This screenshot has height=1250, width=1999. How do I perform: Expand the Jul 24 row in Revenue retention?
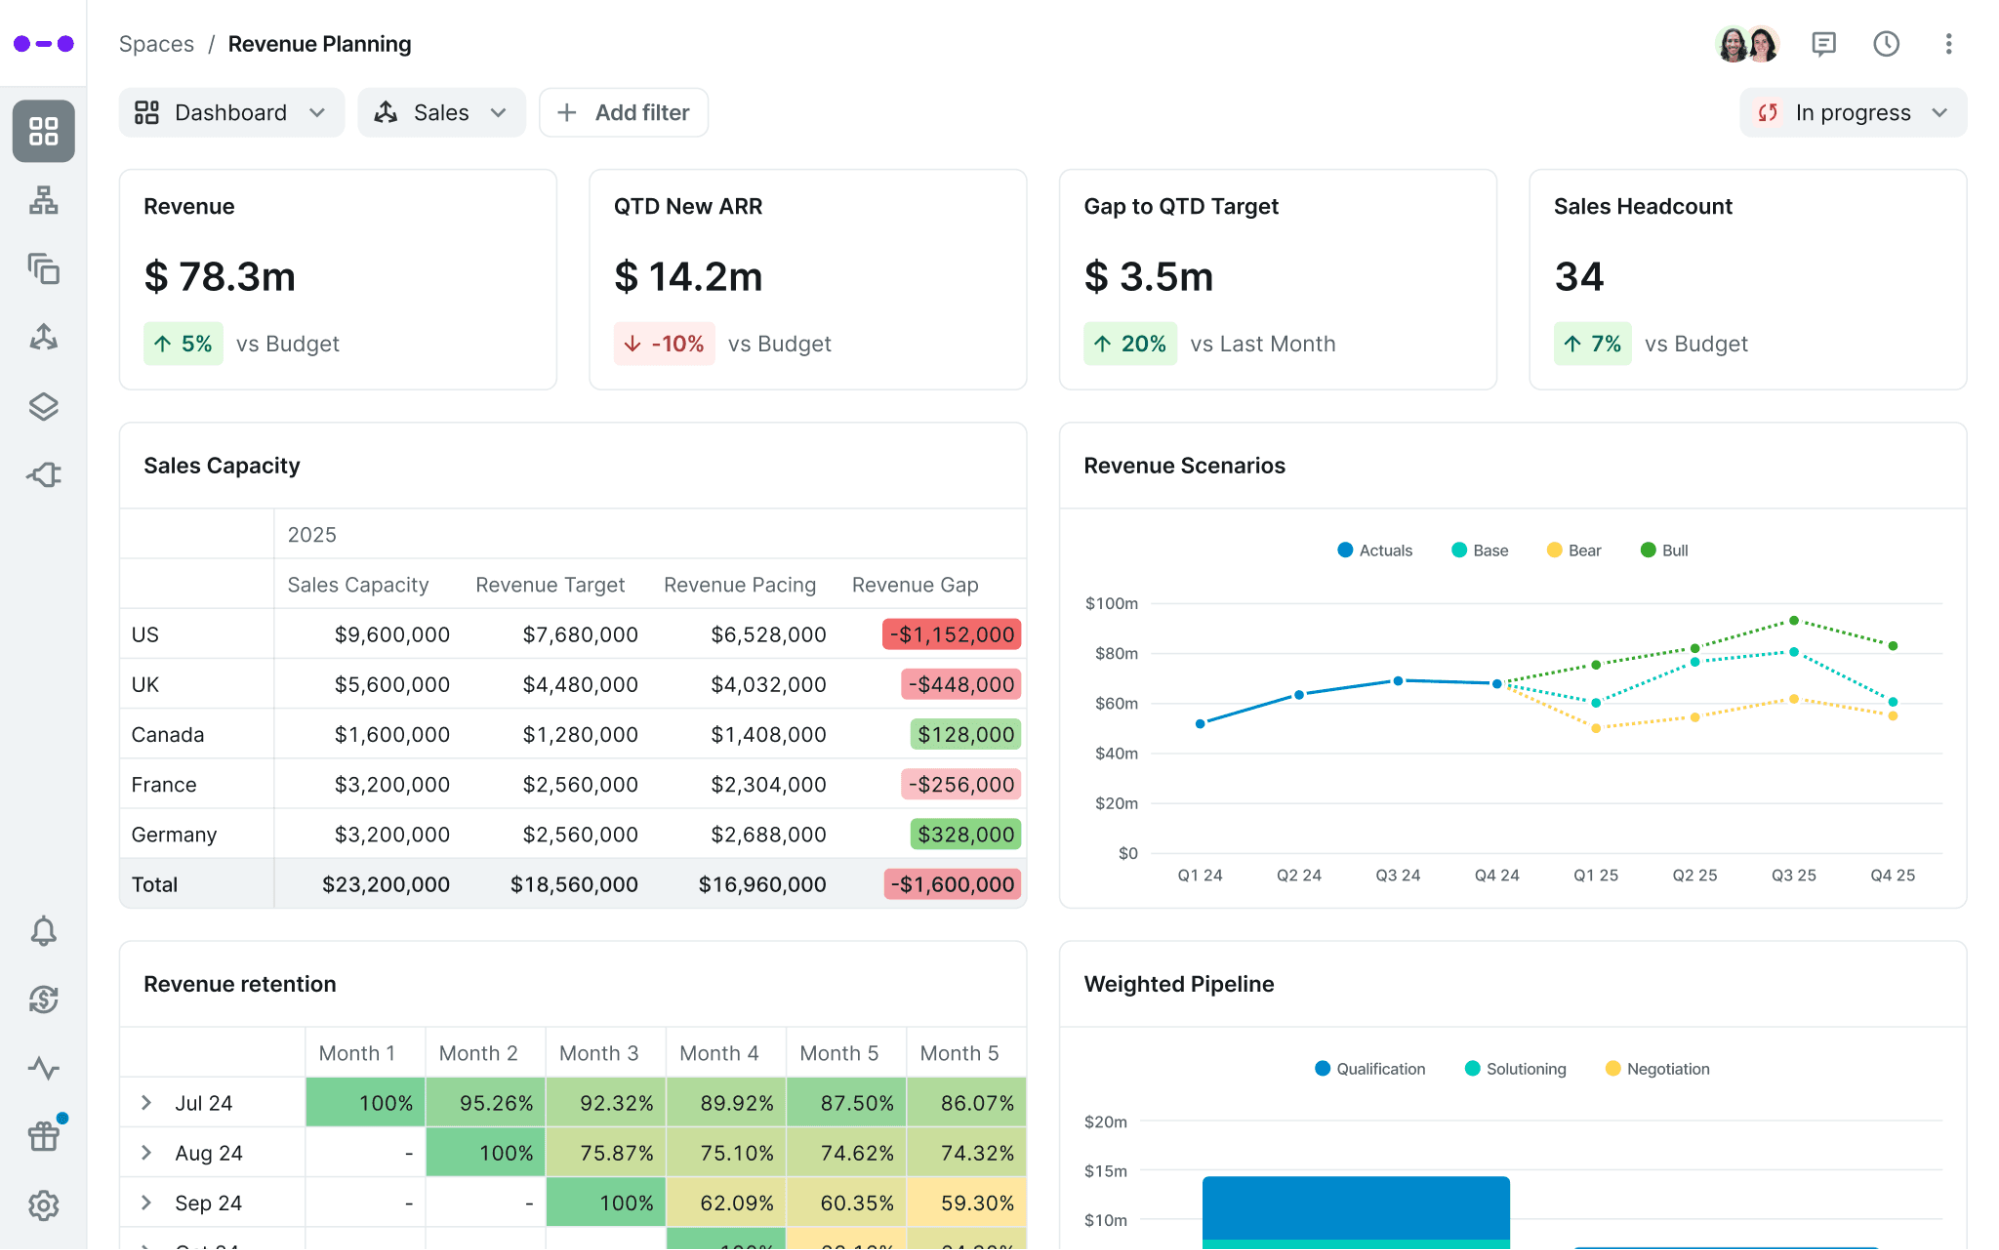(x=147, y=1102)
